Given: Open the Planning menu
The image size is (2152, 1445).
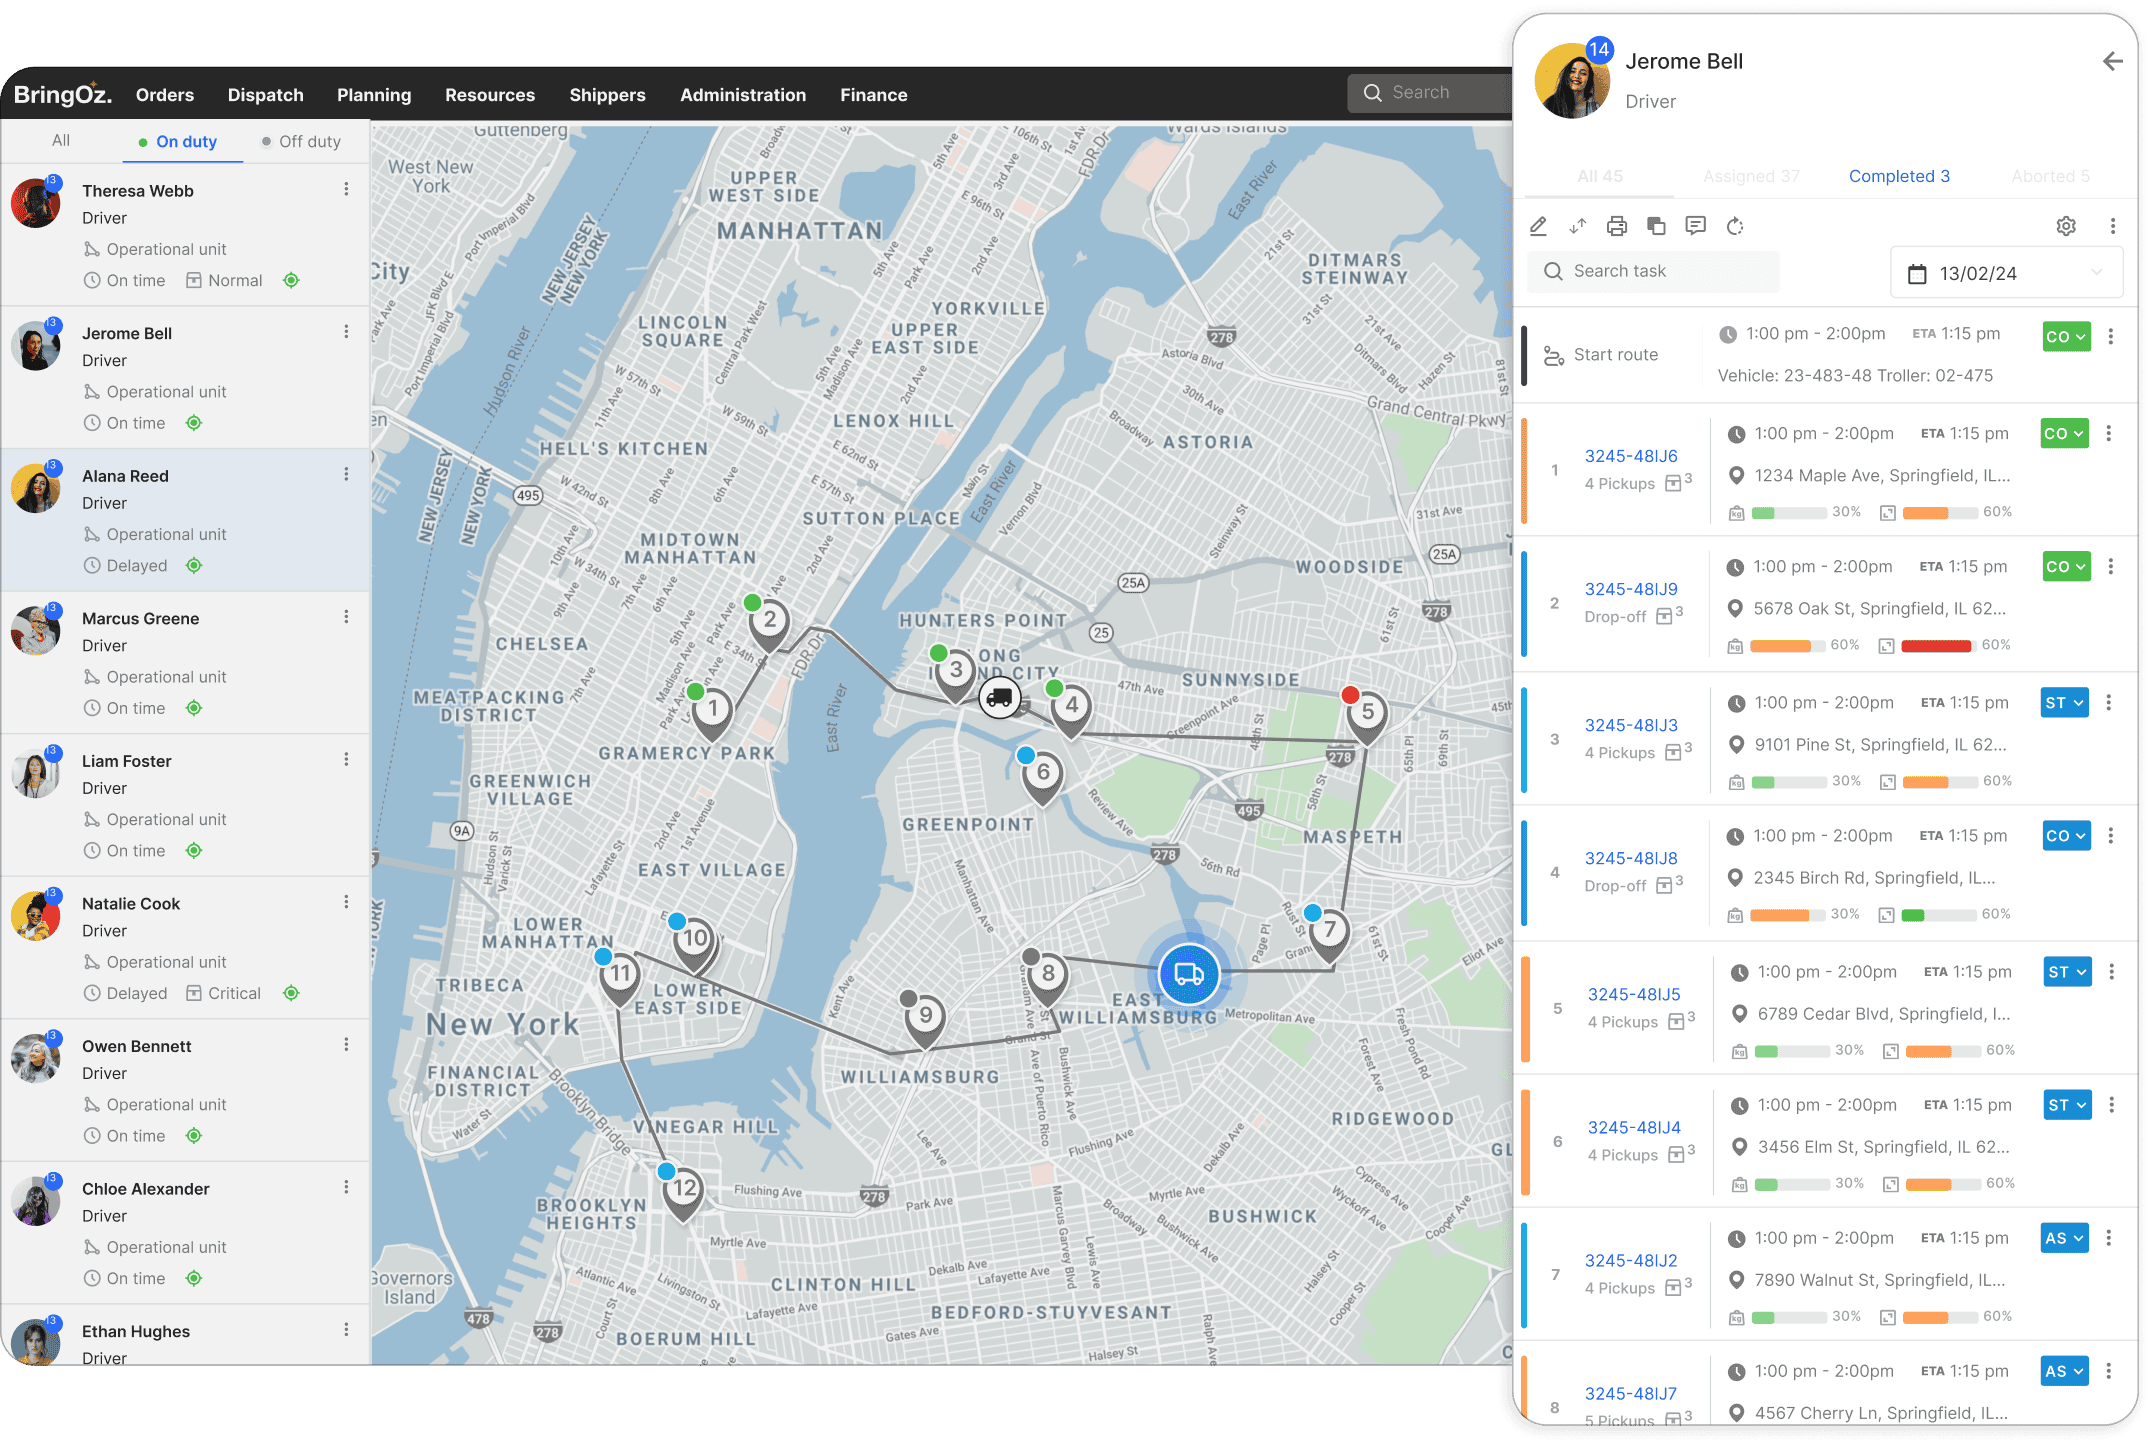Looking at the screenshot, I should 374,95.
